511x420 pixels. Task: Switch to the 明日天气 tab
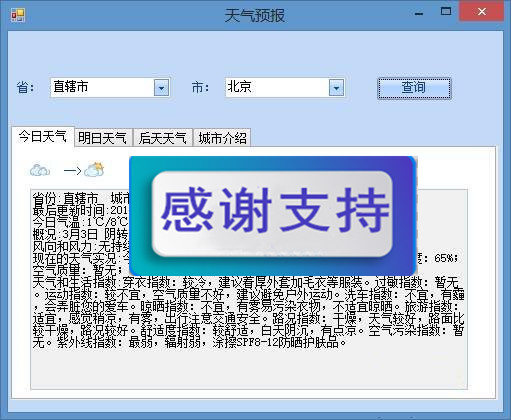coord(103,138)
